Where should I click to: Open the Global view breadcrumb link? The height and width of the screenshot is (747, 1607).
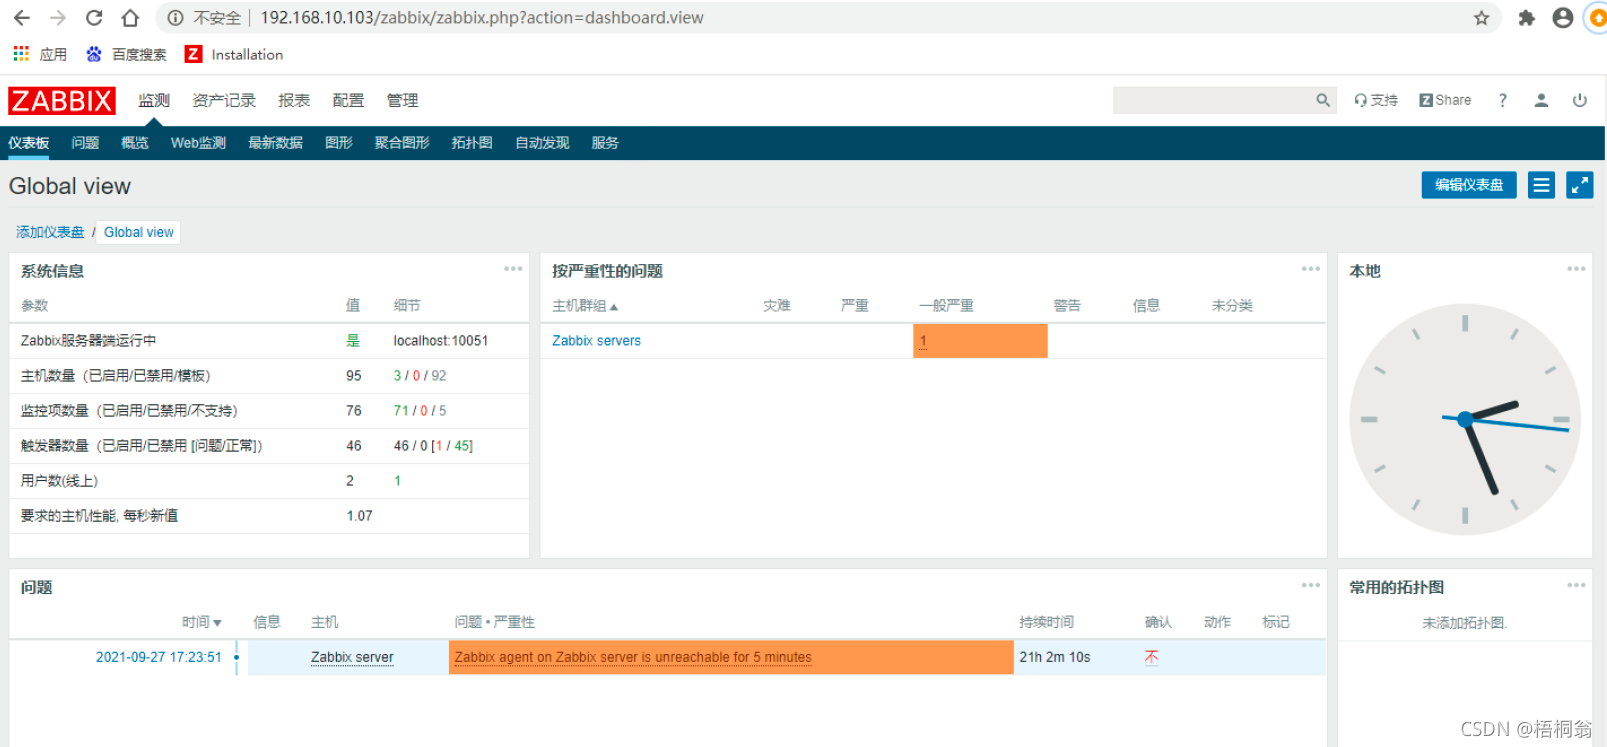[139, 232]
